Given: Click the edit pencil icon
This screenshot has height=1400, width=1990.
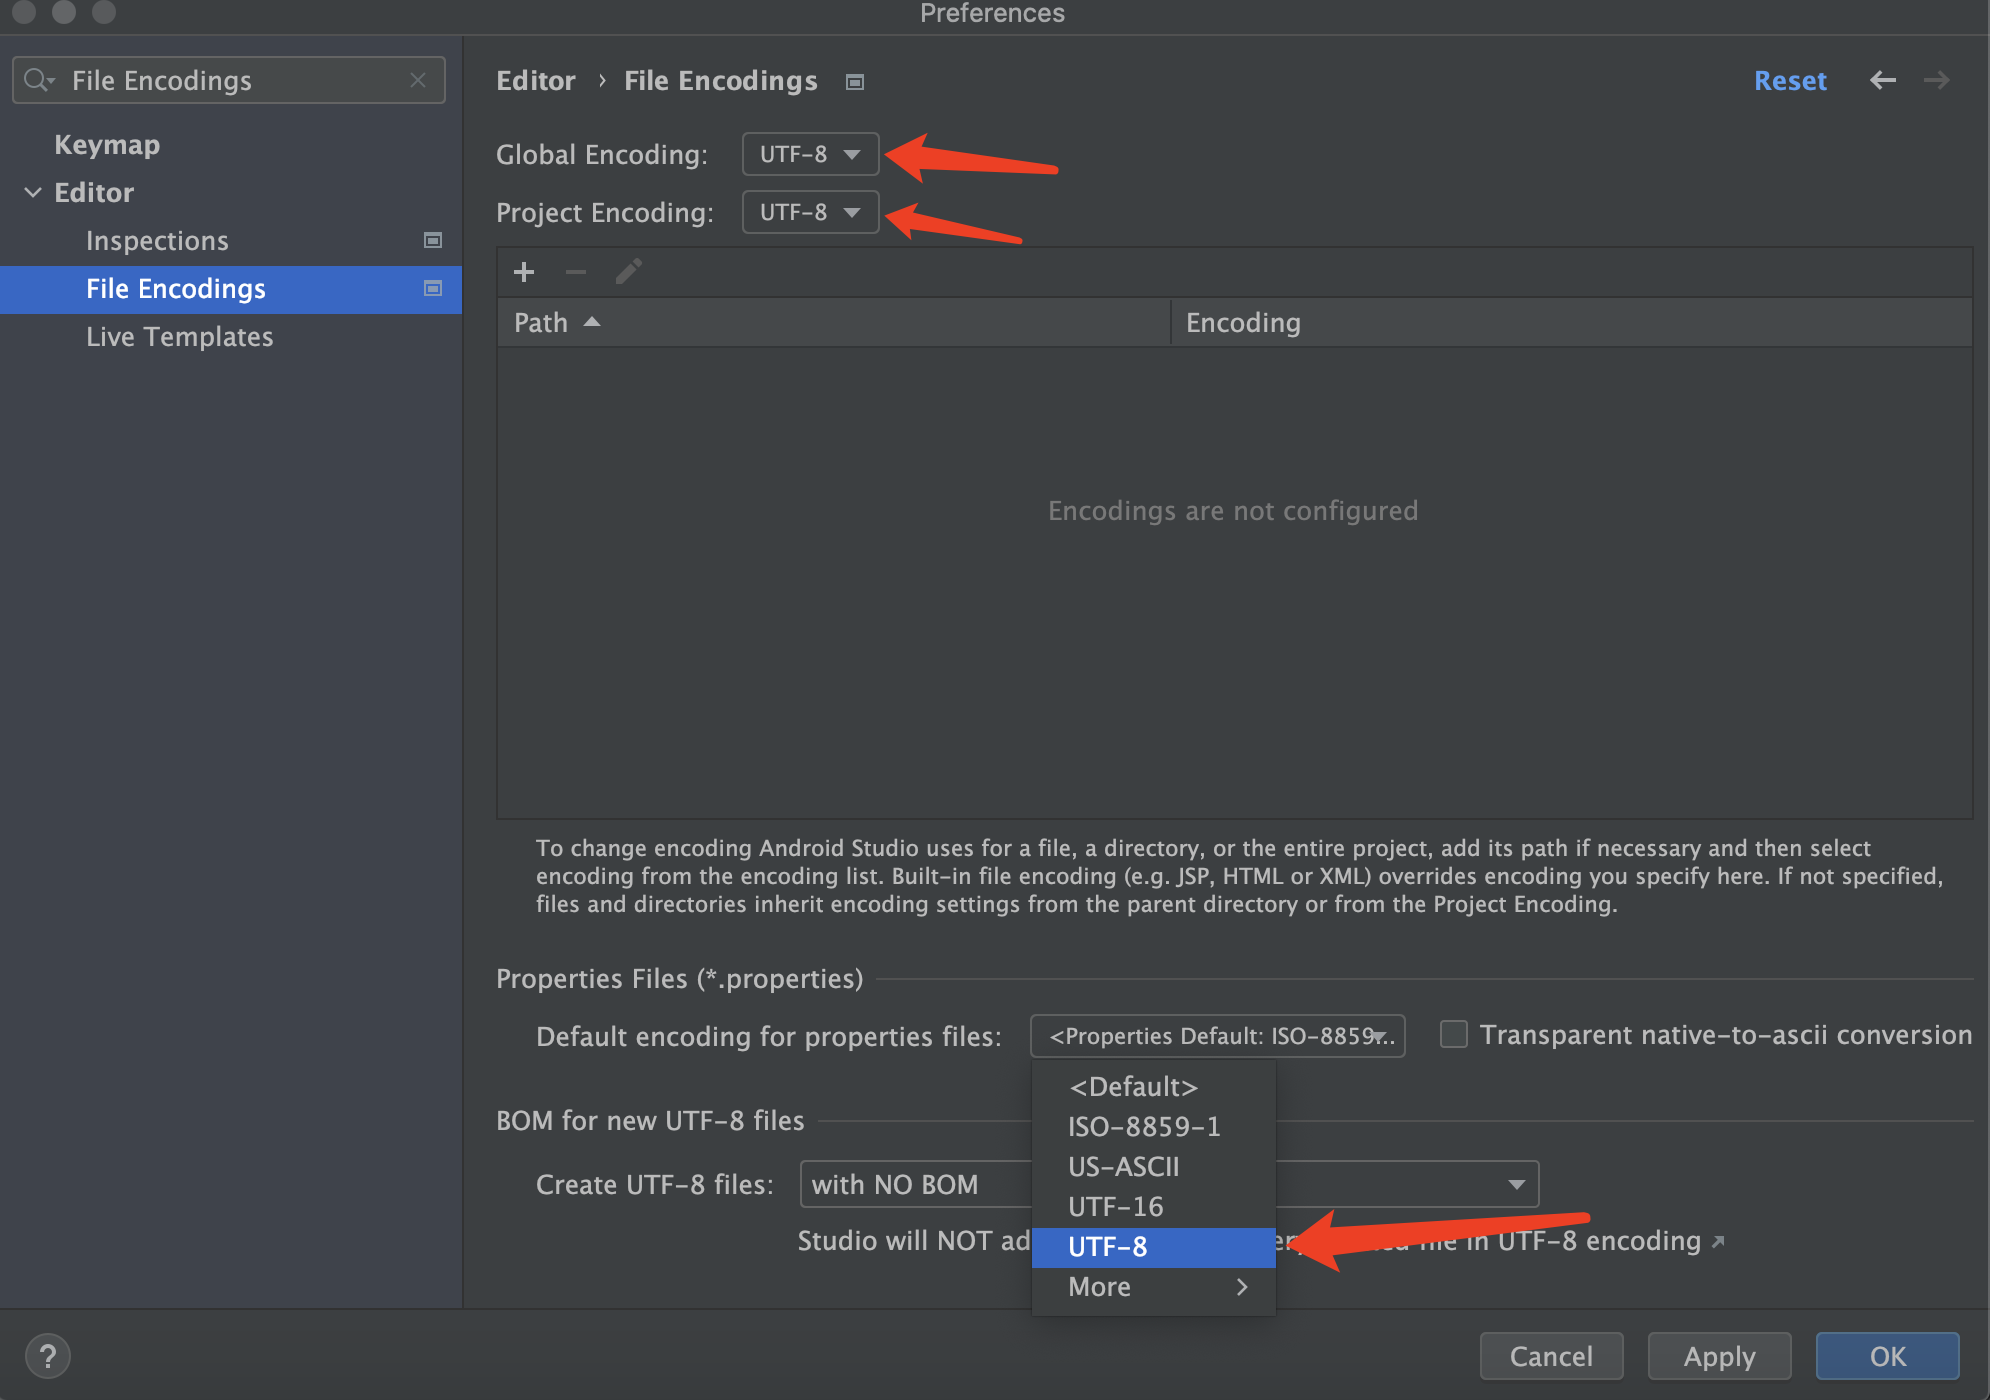Looking at the screenshot, I should tap(629, 272).
